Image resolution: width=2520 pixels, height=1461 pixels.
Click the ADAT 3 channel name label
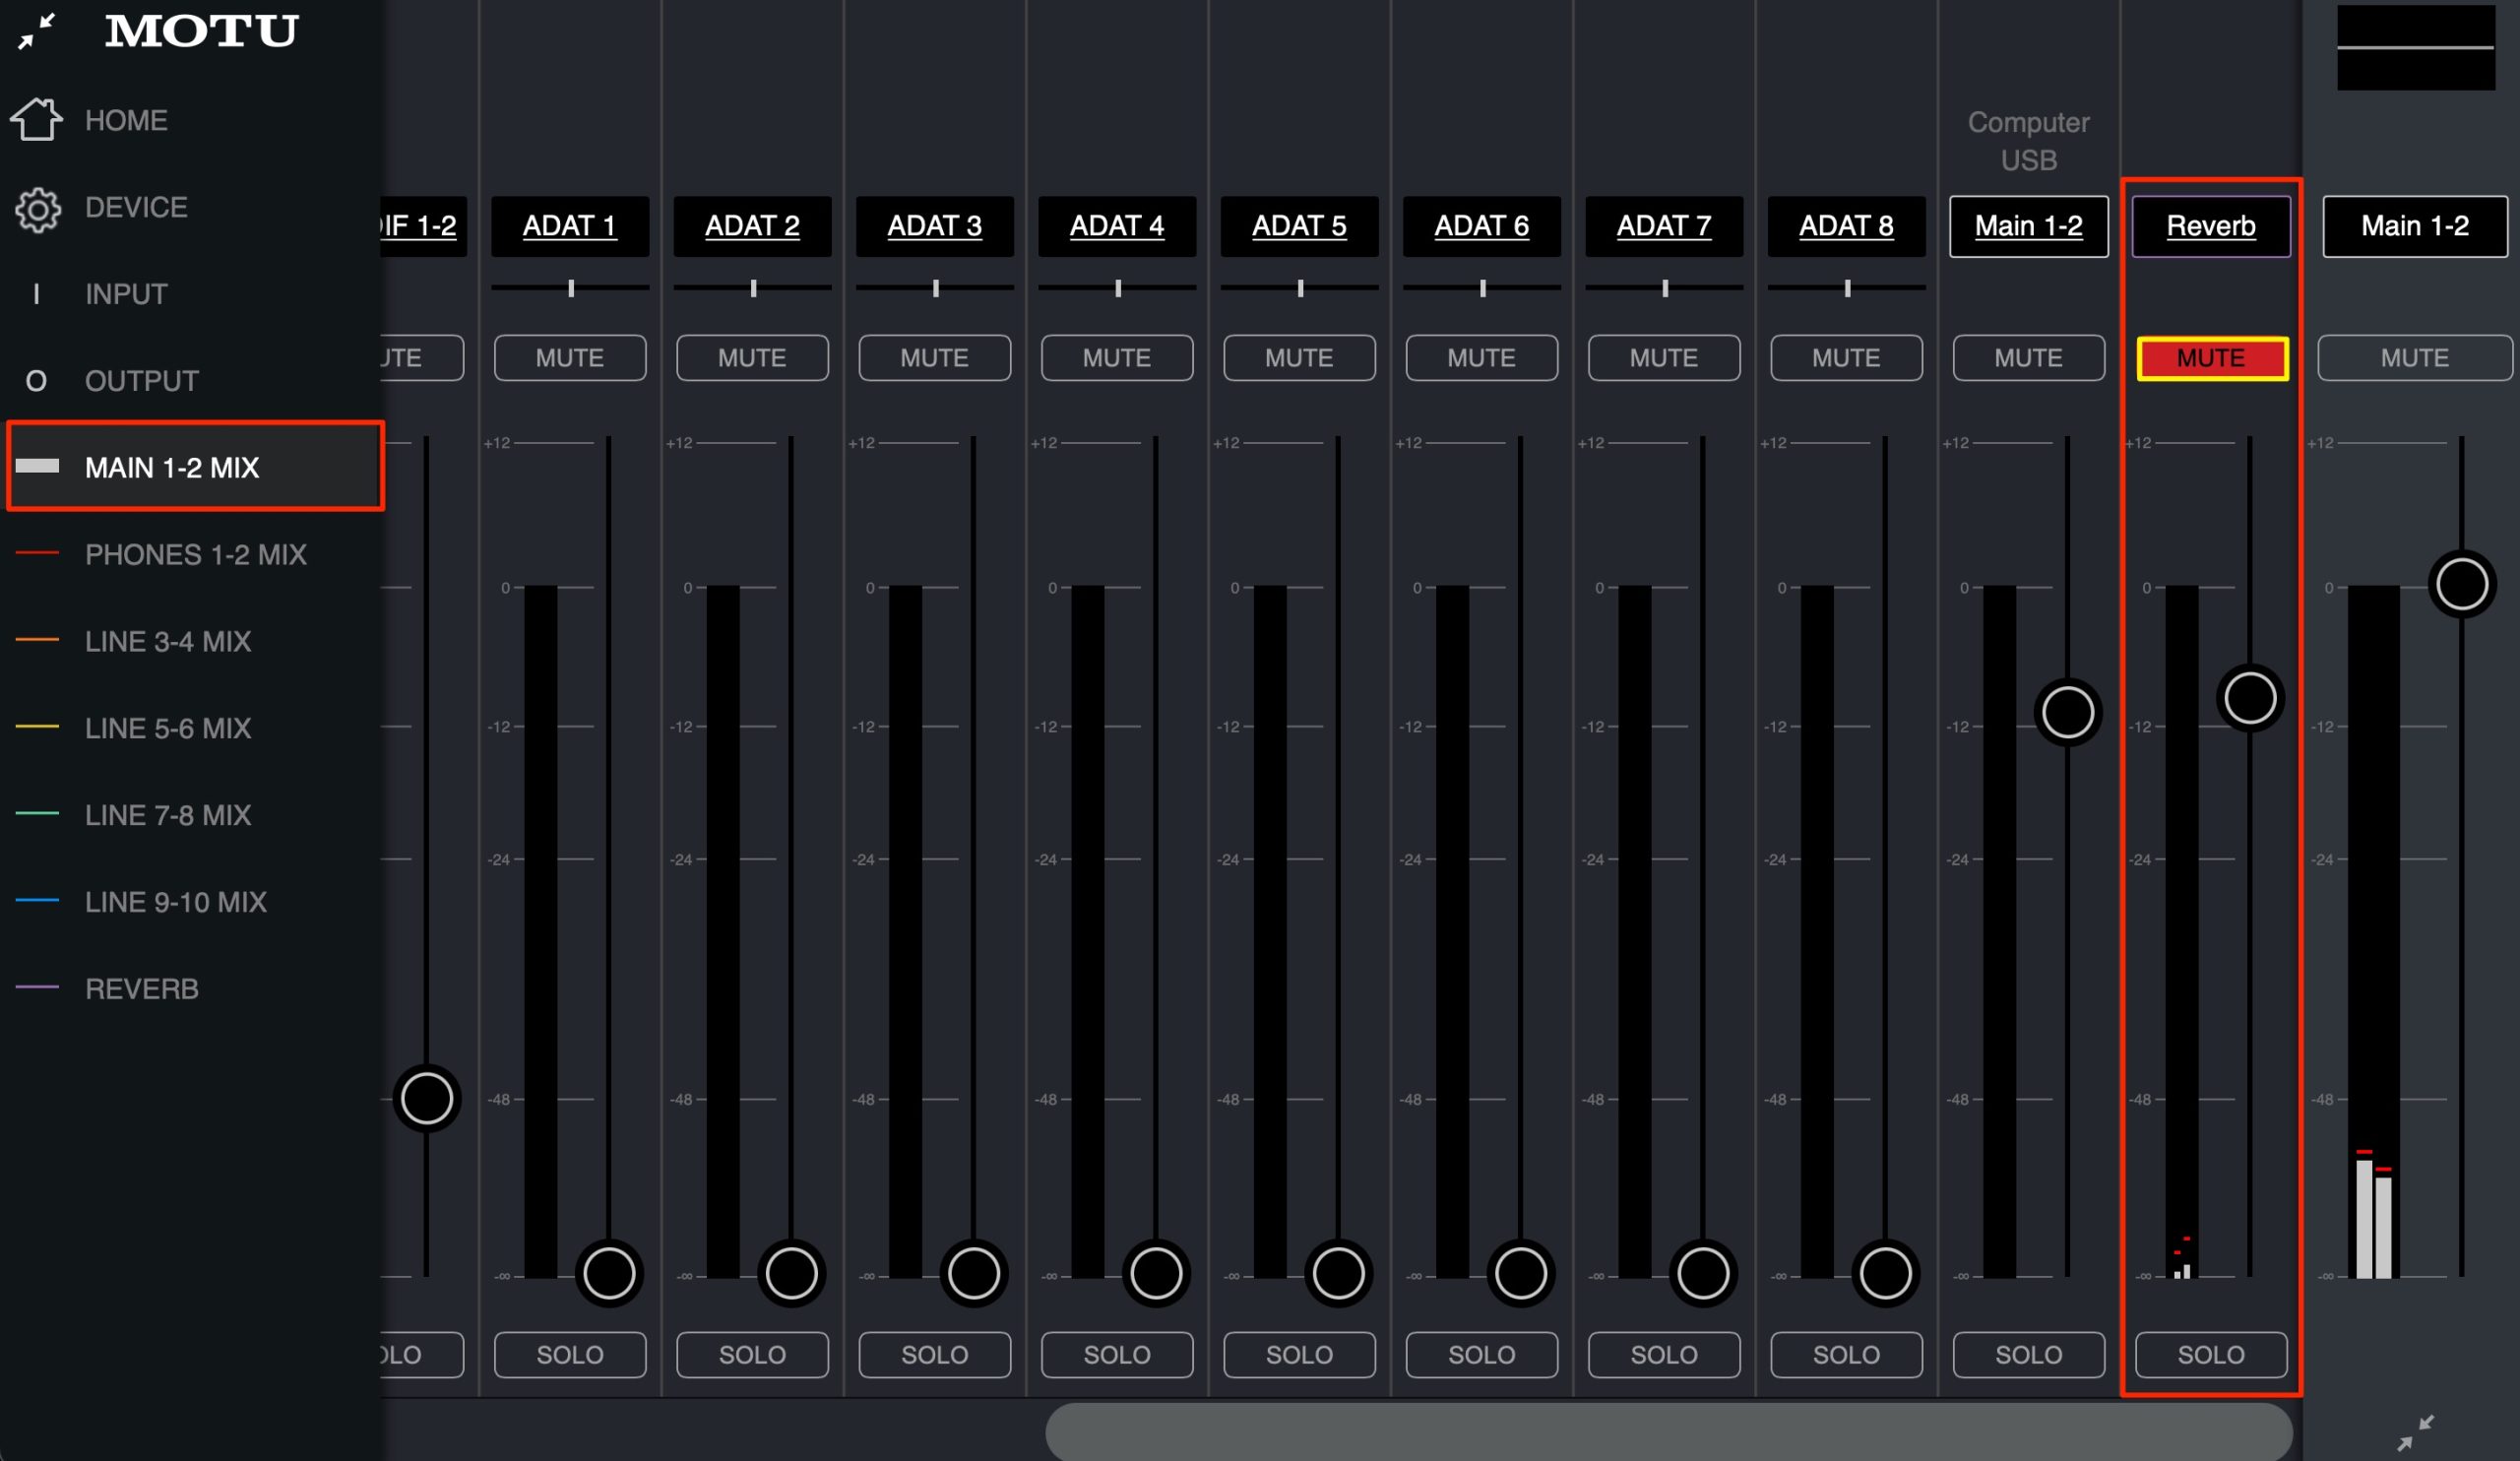click(935, 226)
